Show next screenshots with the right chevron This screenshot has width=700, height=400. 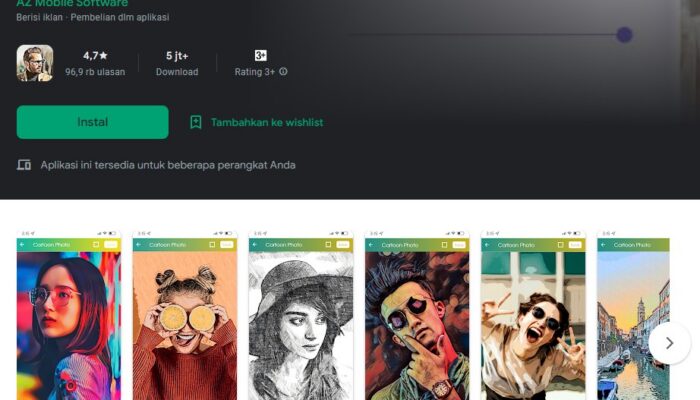point(669,343)
